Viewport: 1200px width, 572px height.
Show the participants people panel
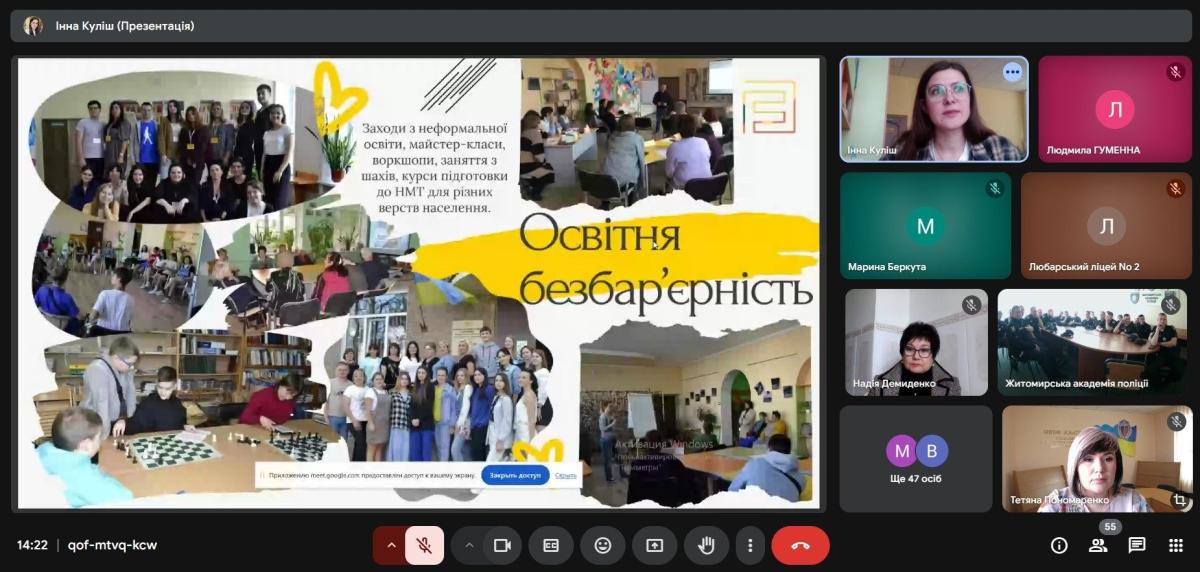(1098, 545)
